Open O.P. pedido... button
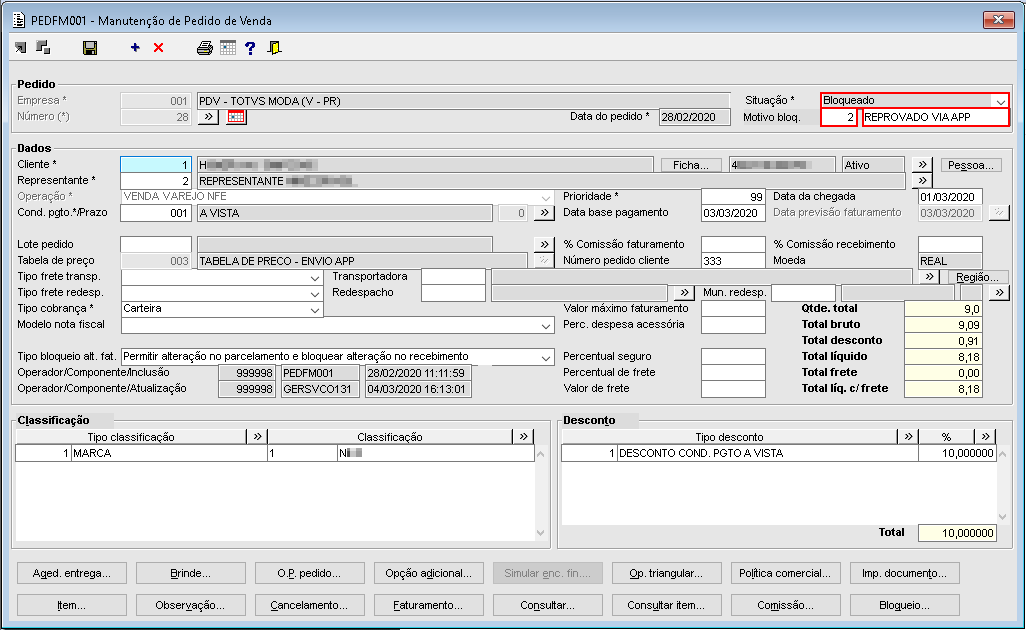This screenshot has width=1026, height=630. pos(310,573)
